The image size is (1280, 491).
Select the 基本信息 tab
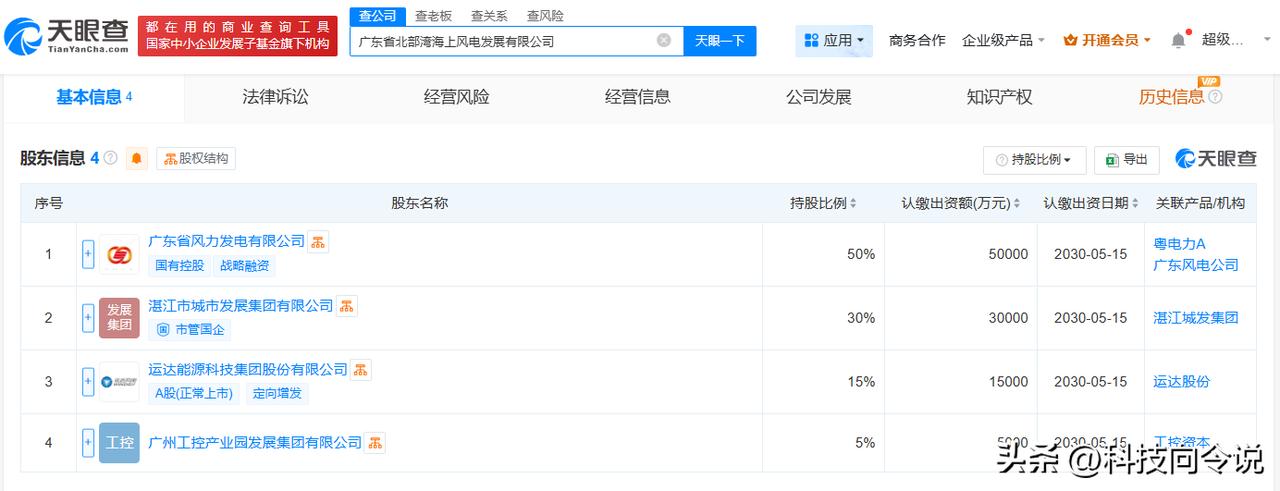click(x=94, y=97)
